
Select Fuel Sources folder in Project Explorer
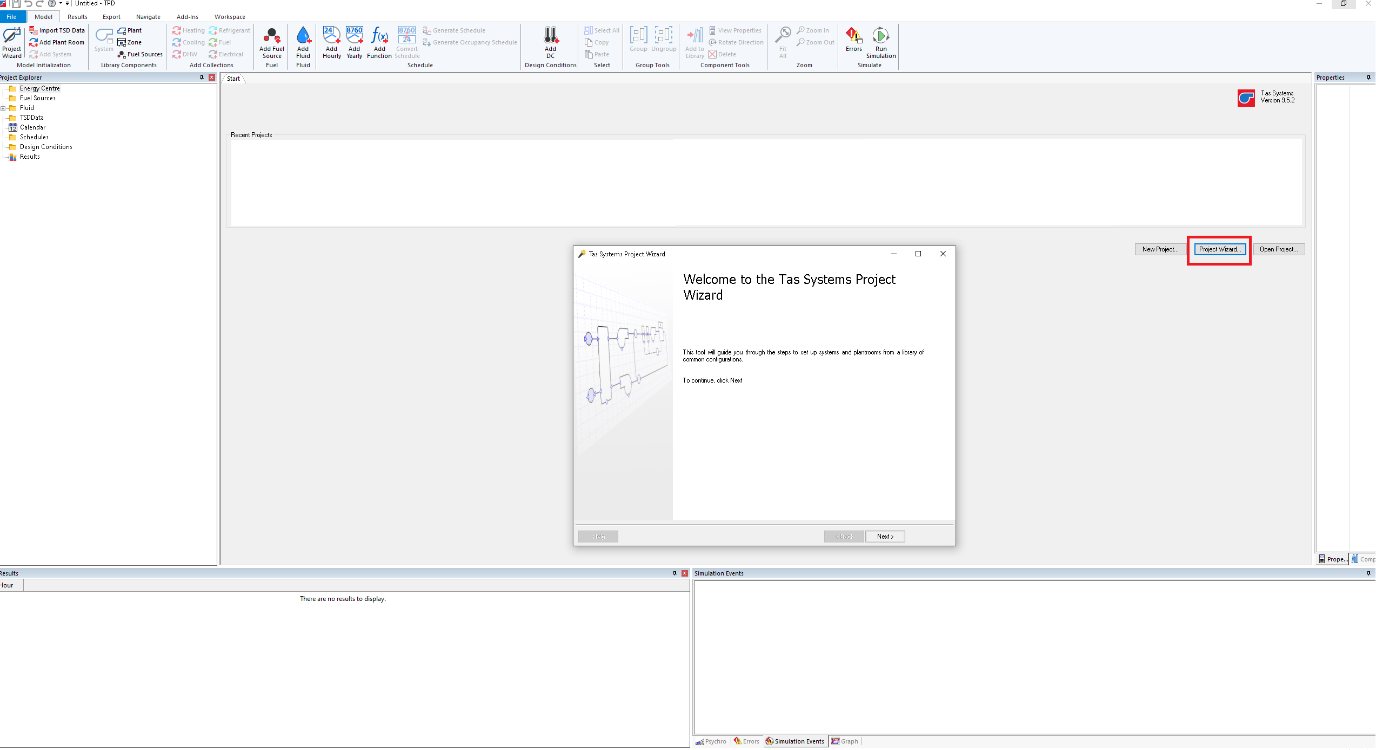coord(37,98)
